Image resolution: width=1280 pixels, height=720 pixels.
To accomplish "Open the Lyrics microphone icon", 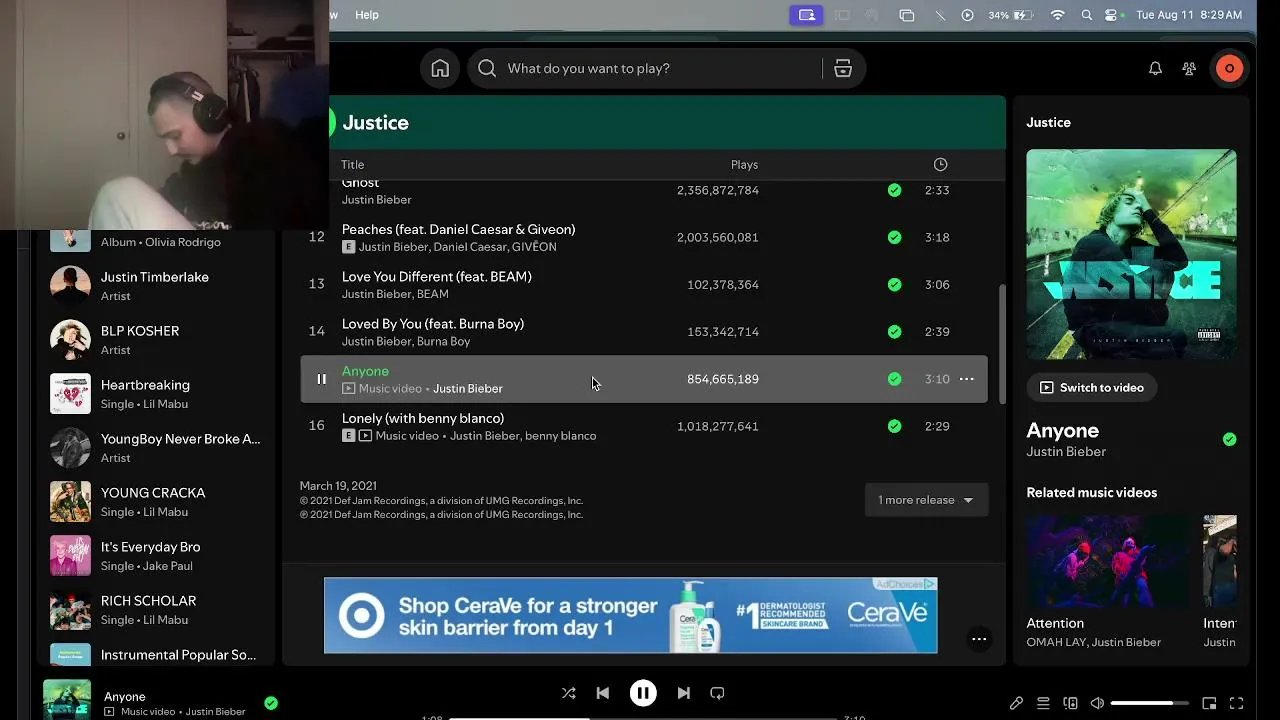I will pos(1016,703).
